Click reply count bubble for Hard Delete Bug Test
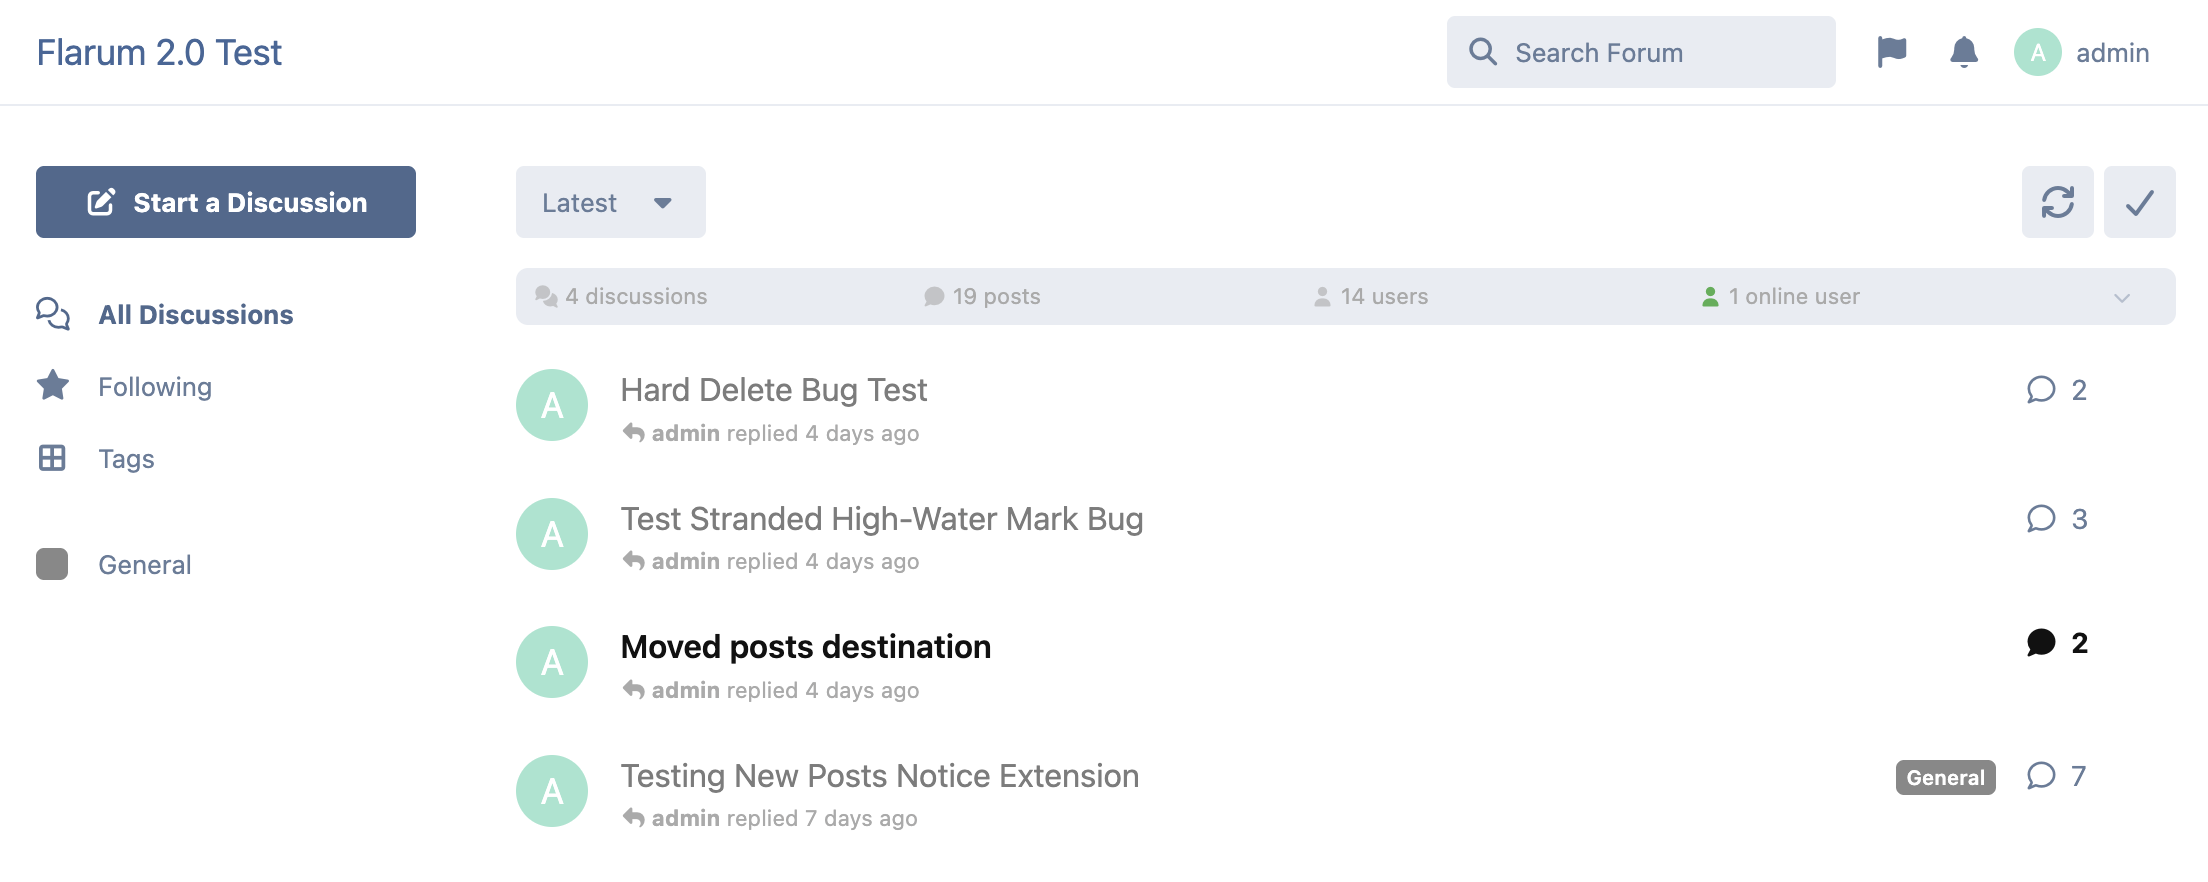 click(2041, 390)
